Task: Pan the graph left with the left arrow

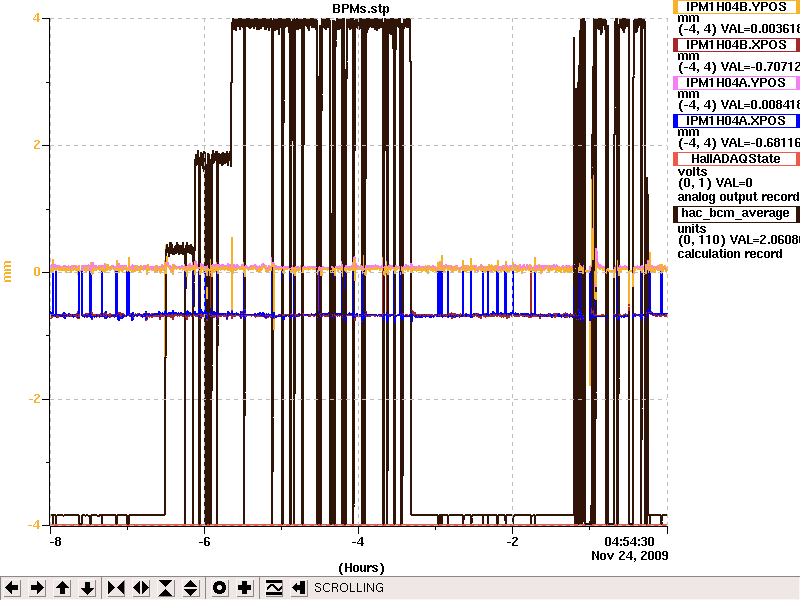Action: click(12, 588)
